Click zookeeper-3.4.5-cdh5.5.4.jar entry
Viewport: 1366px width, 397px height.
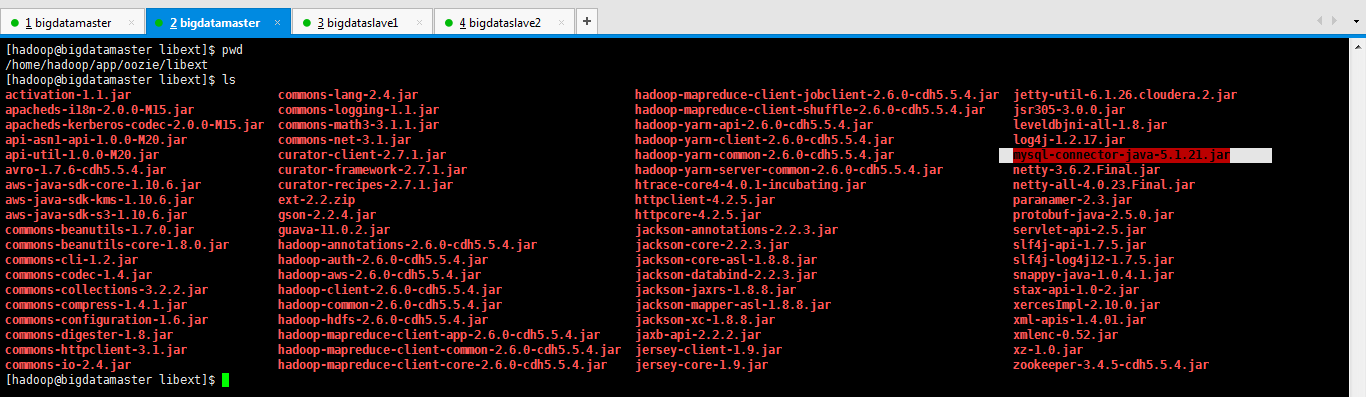(1111, 365)
